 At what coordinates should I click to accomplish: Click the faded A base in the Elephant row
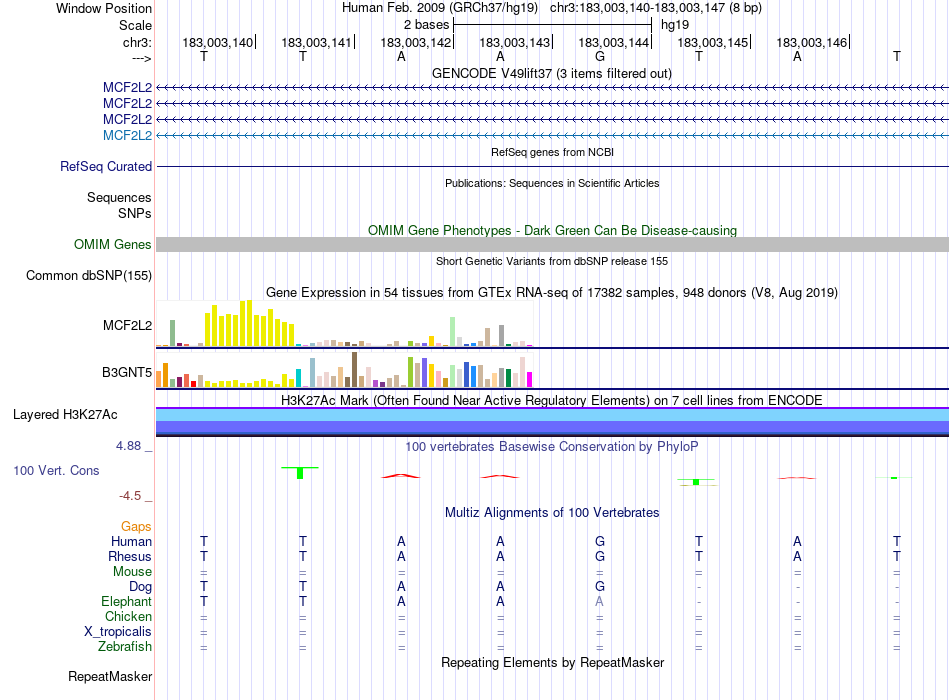point(599,601)
